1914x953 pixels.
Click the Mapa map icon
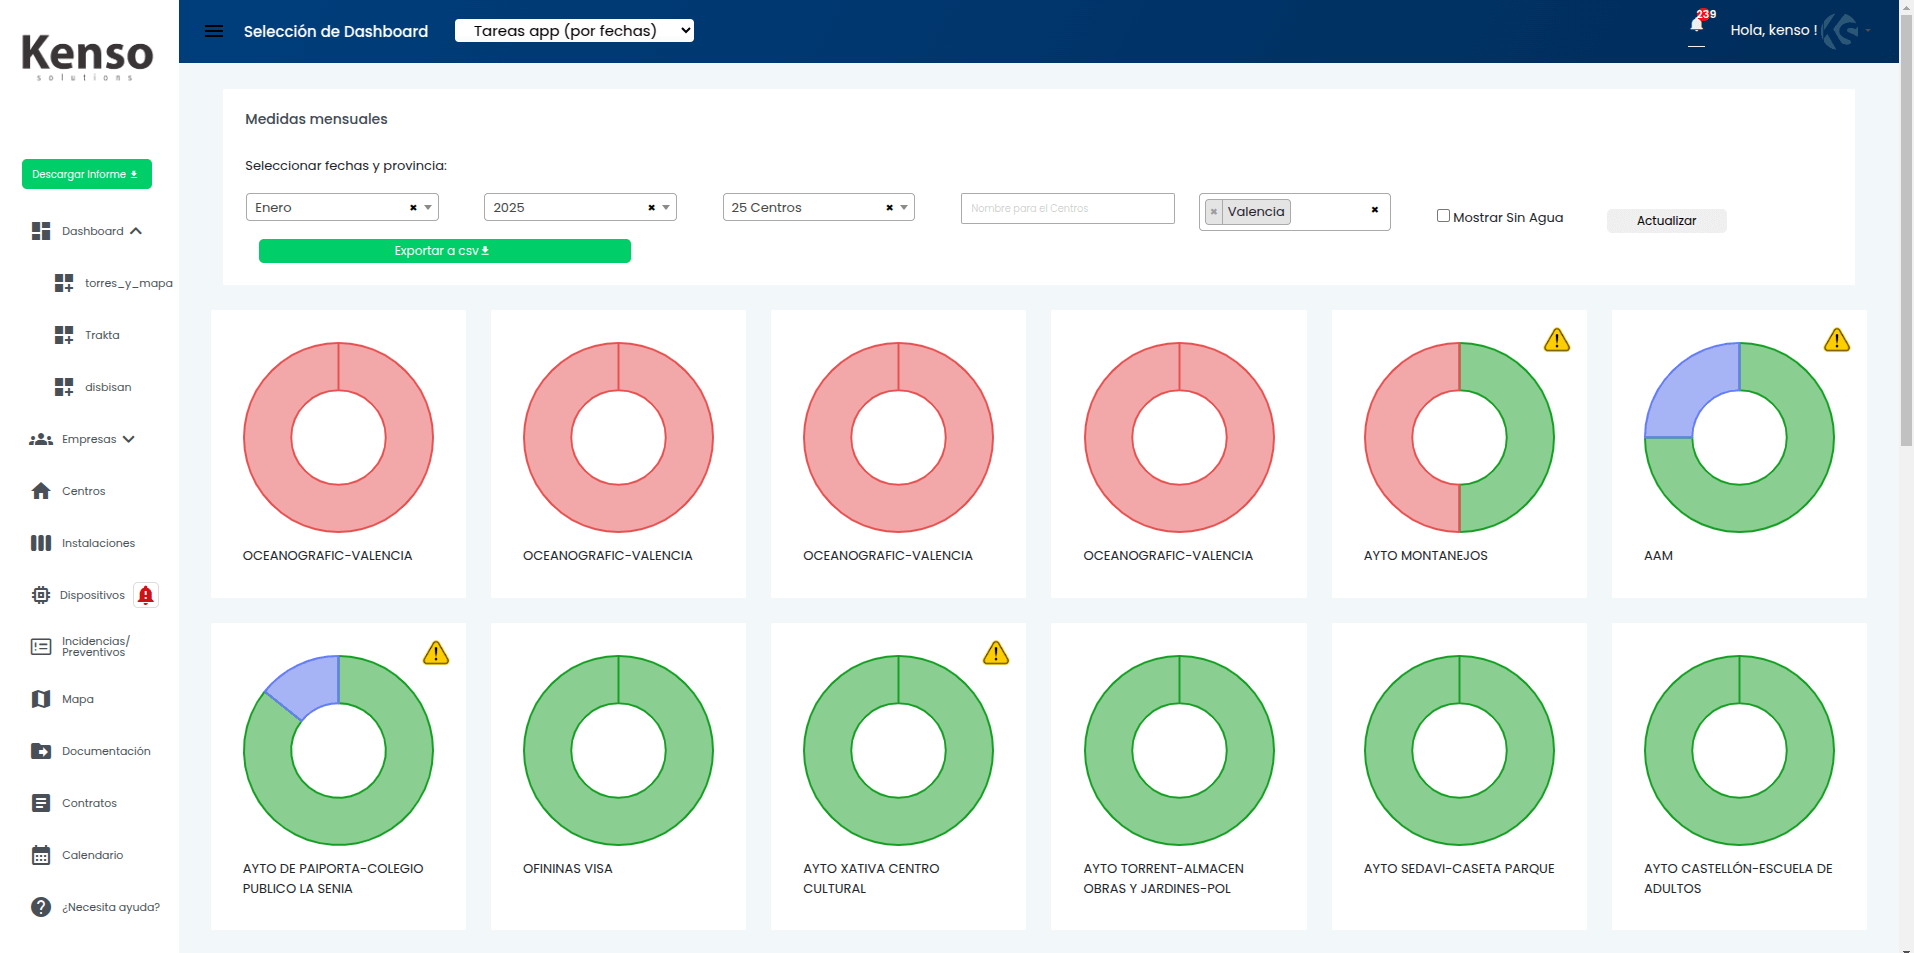(41, 699)
